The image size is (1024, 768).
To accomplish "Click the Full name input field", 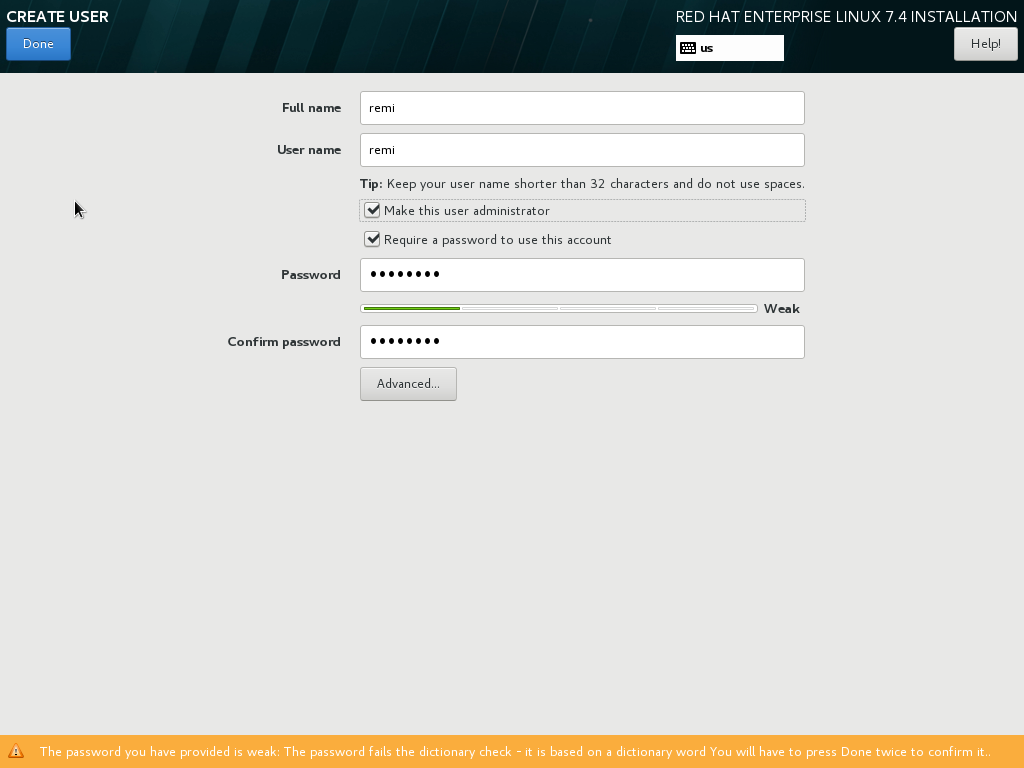I will pos(582,108).
